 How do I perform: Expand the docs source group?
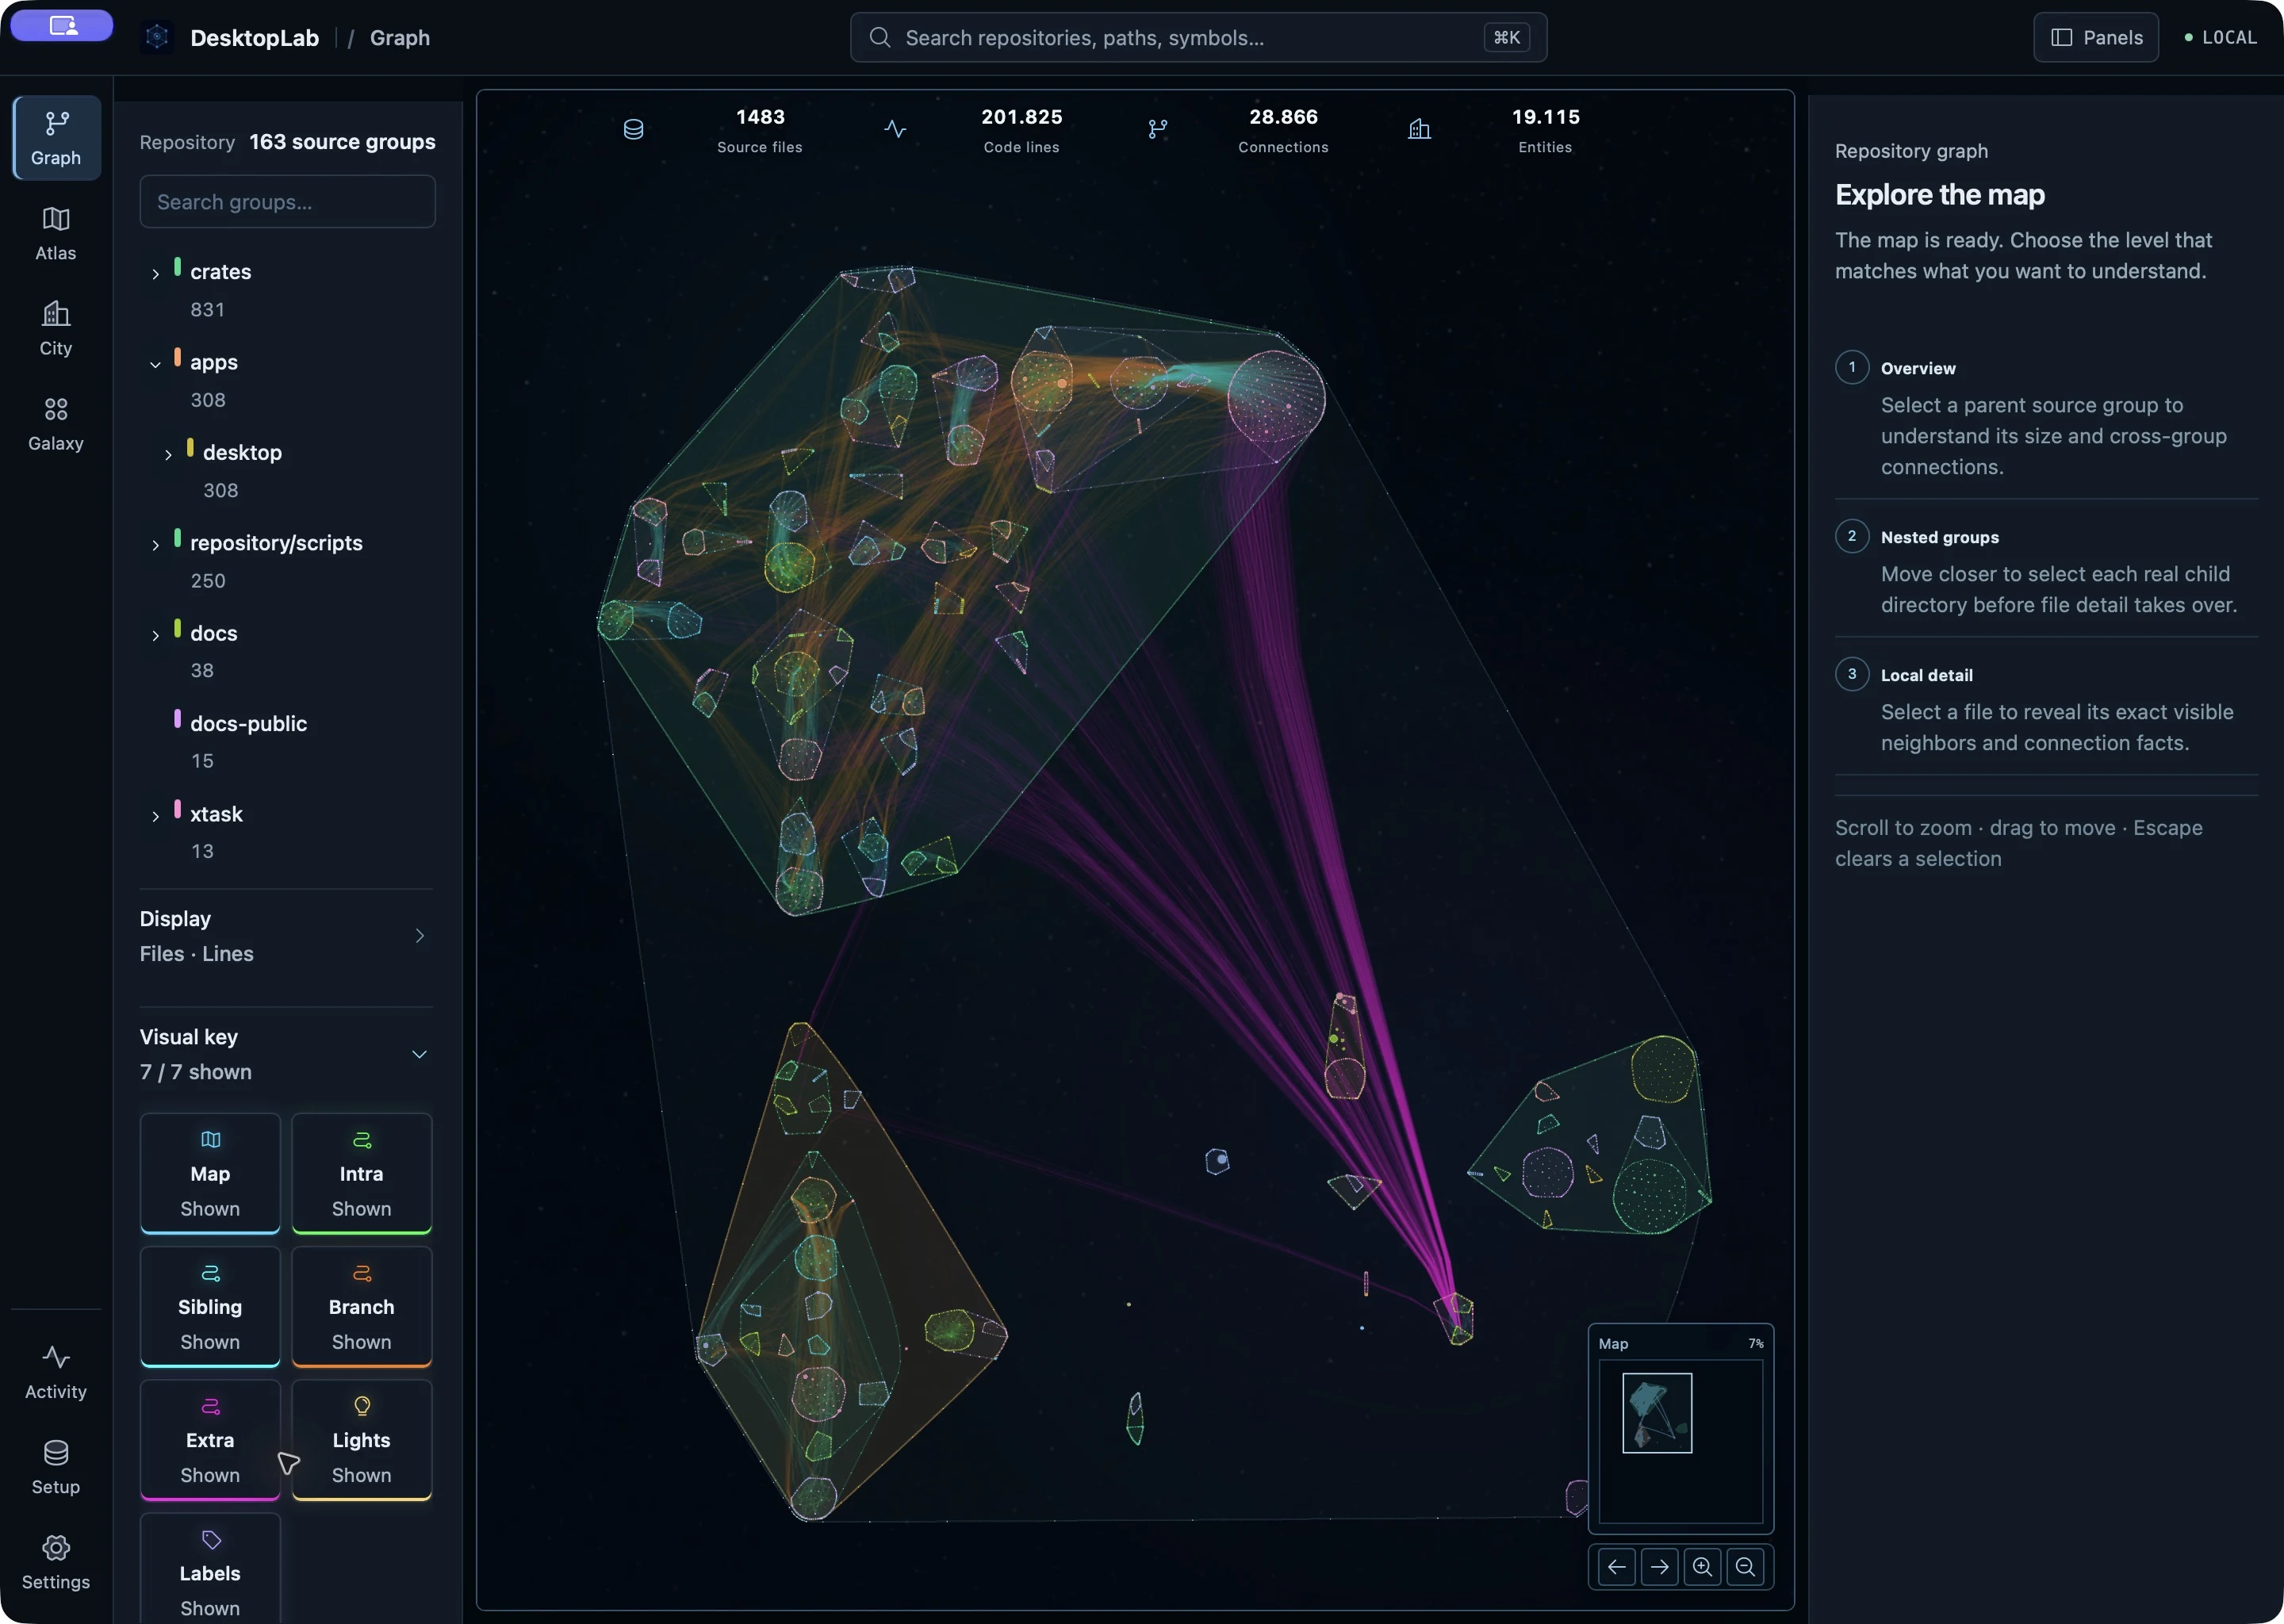155,635
